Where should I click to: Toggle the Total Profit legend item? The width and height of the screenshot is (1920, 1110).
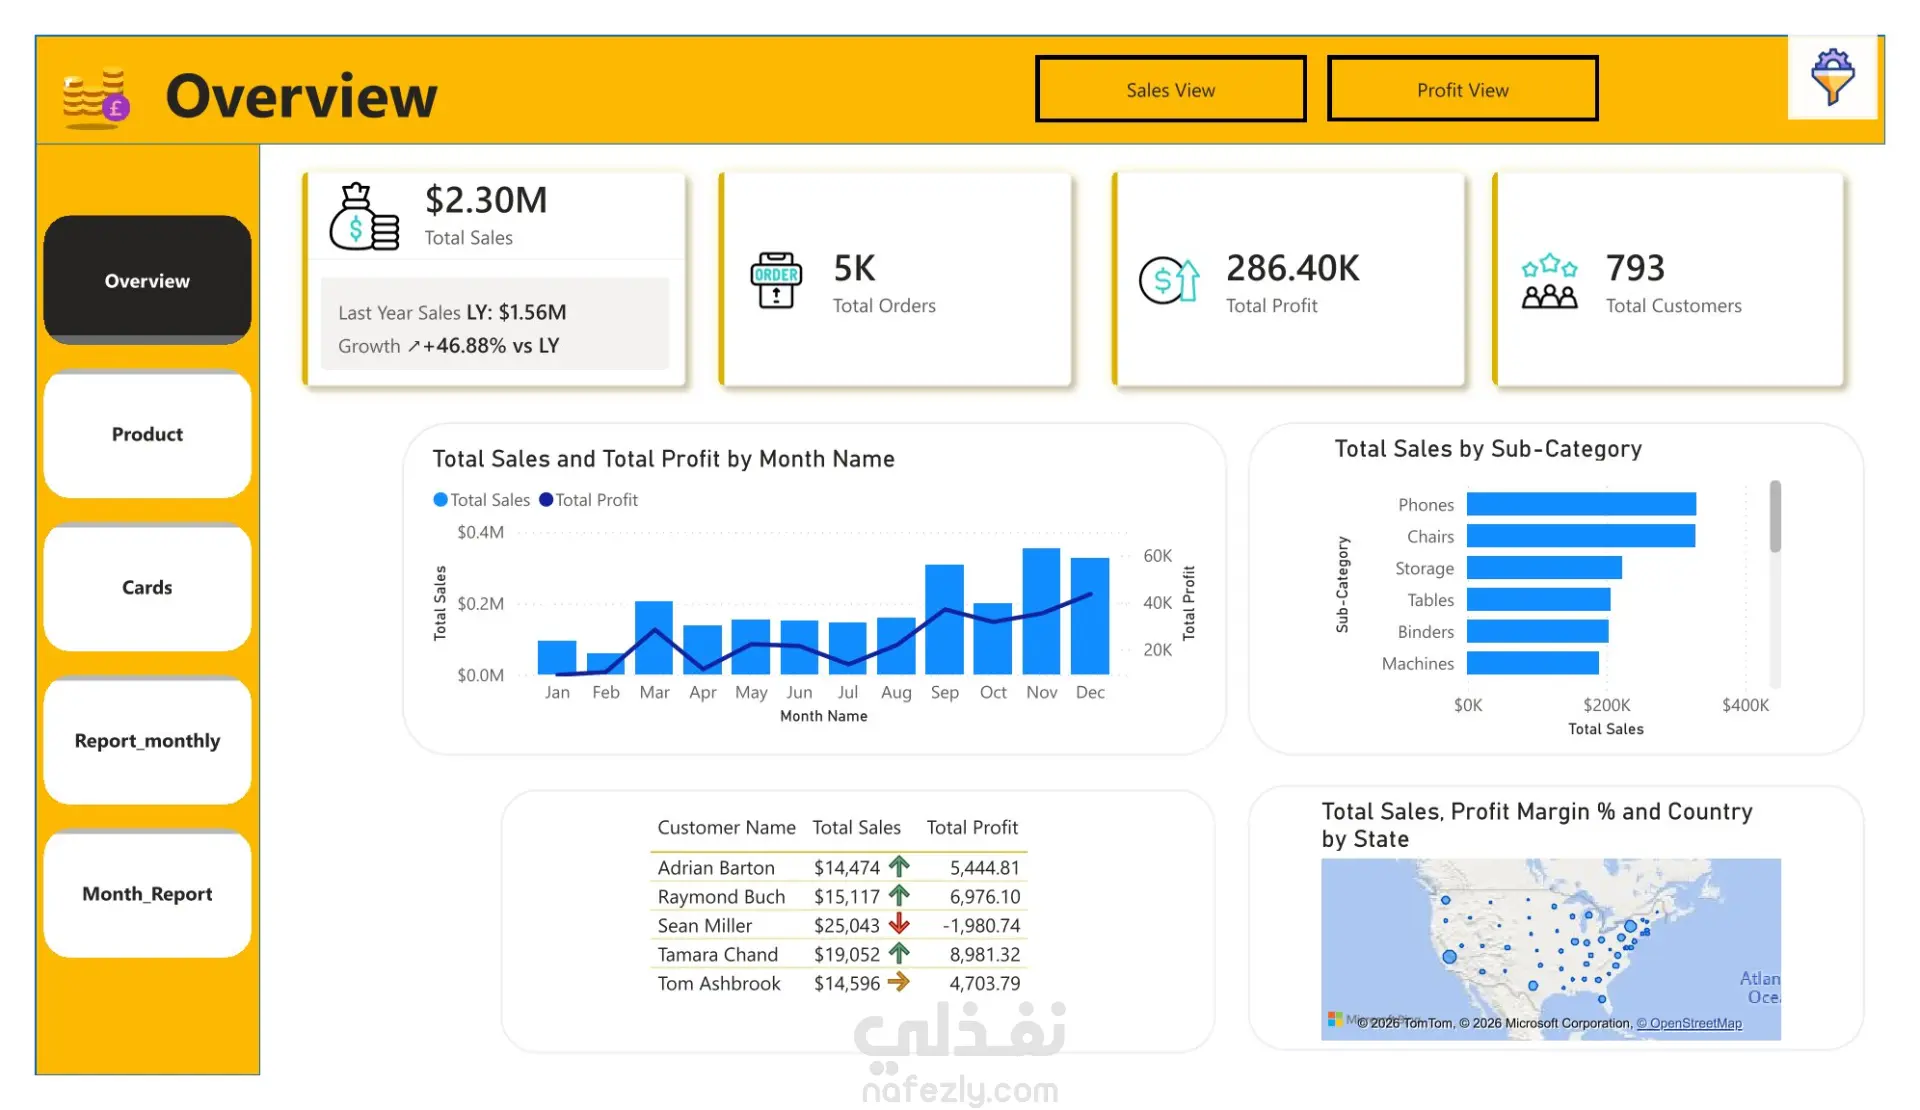(x=588, y=500)
